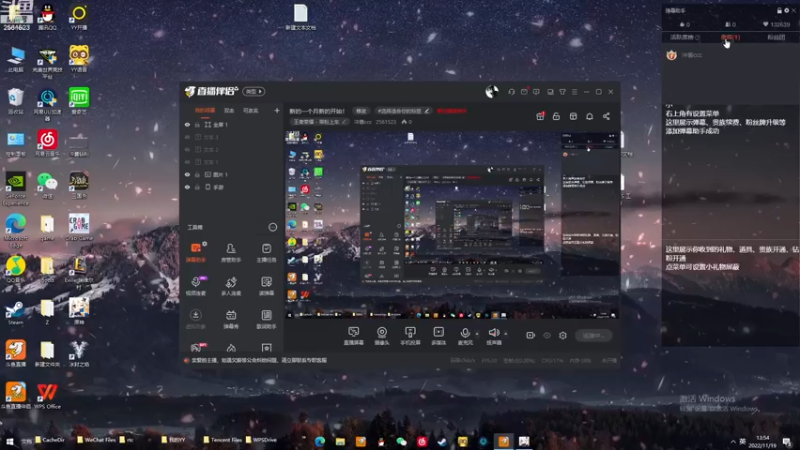
Task: Show hidden system tray icons arrow
Action: coord(733,441)
